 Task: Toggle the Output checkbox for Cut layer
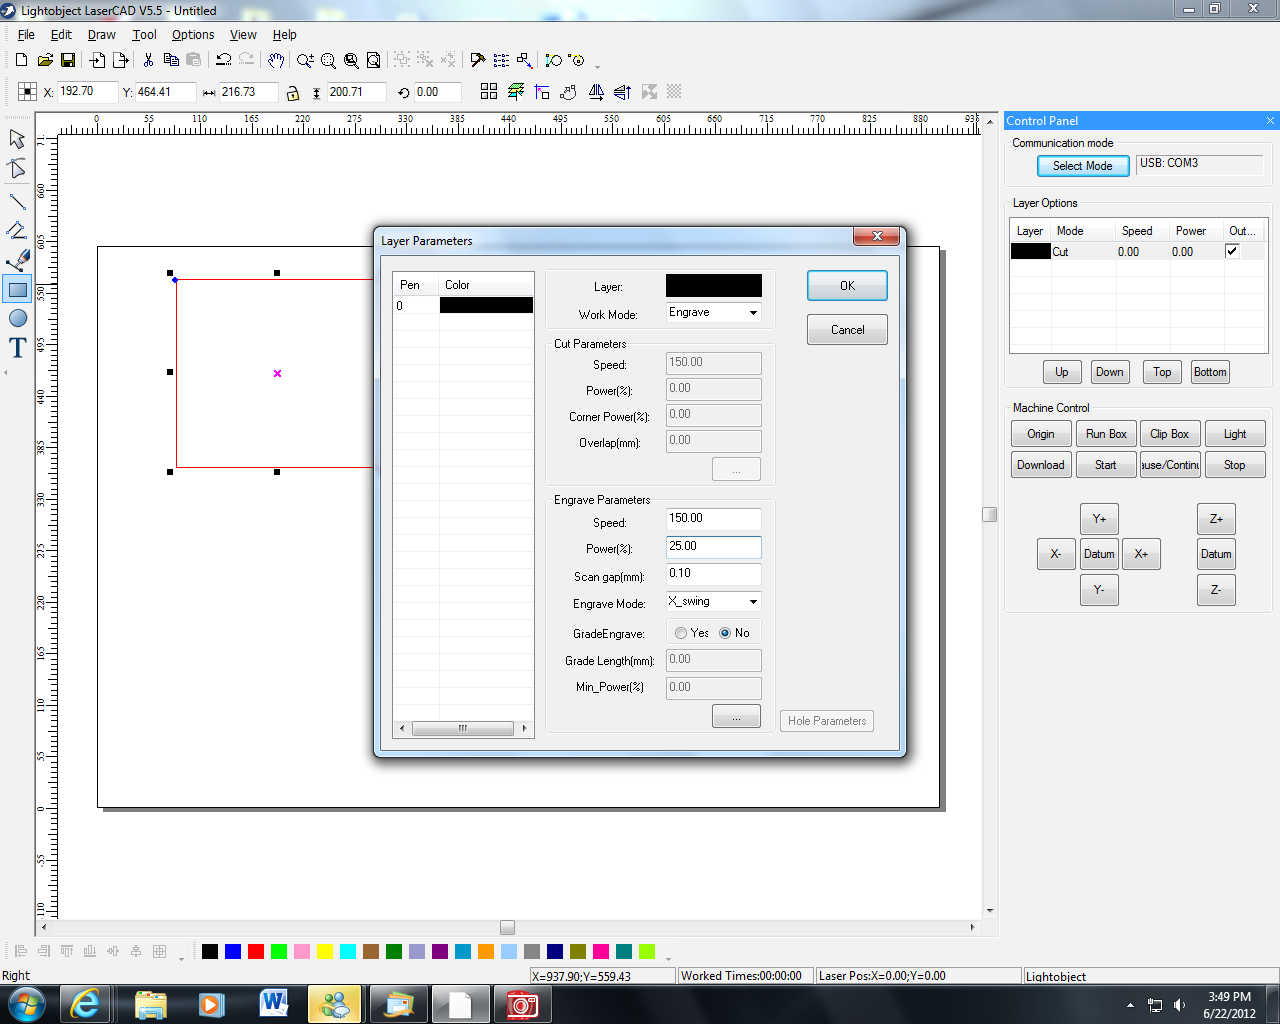(x=1232, y=251)
